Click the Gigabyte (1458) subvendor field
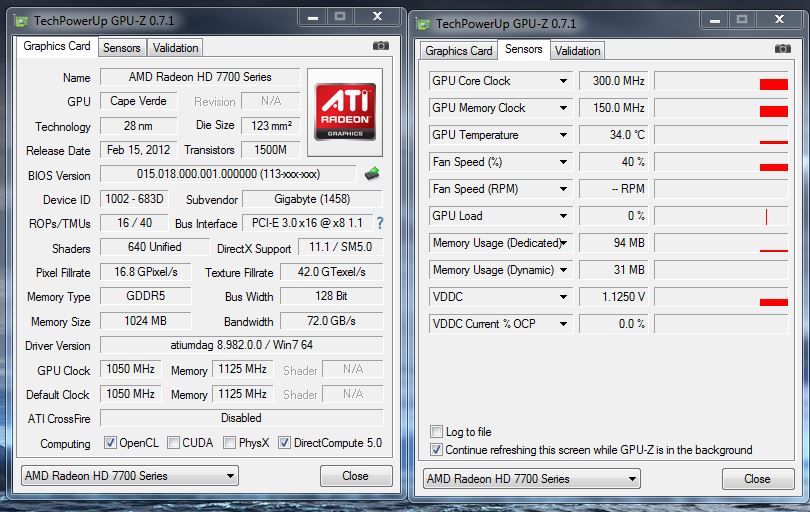Image resolution: width=810 pixels, height=512 pixels. [313, 199]
